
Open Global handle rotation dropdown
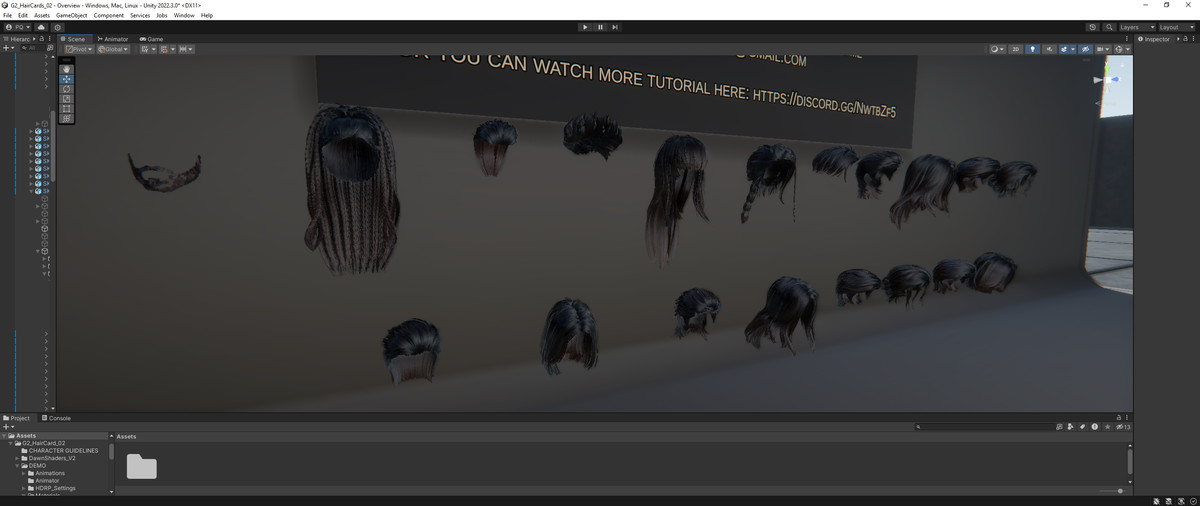pyautogui.click(x=113, y=49)
